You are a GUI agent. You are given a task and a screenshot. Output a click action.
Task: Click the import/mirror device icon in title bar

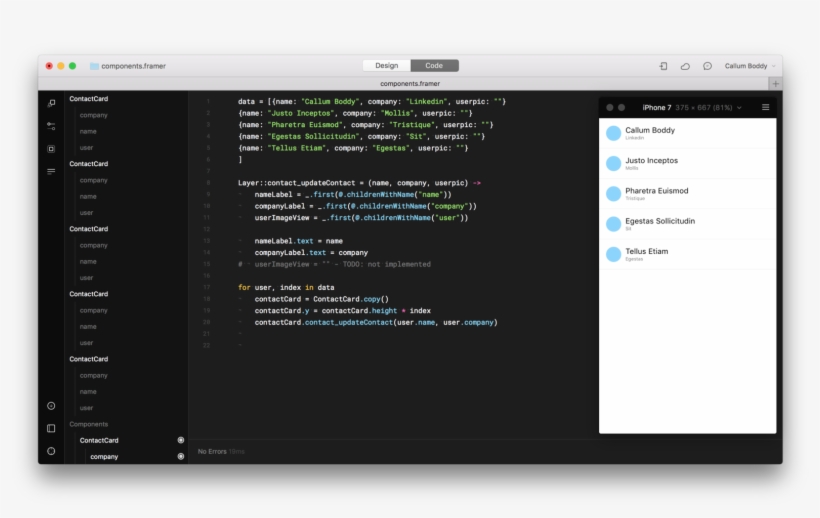(663, 66)
